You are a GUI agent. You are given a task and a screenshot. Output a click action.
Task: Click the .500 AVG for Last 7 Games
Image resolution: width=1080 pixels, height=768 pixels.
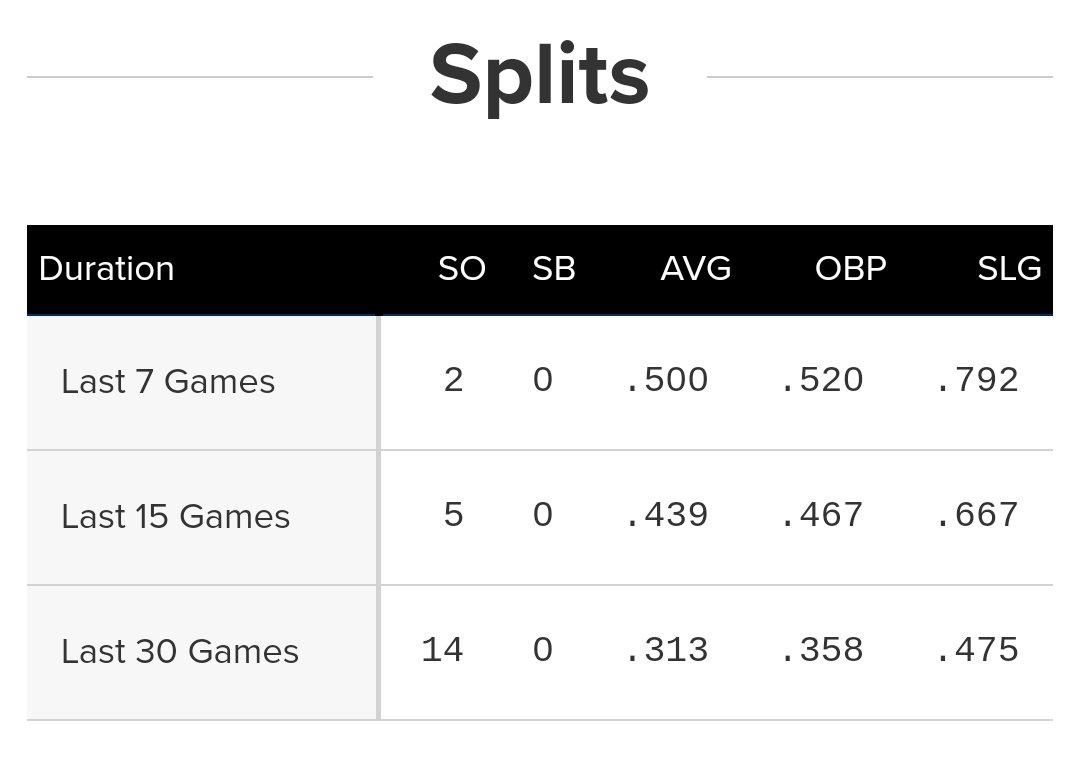click(x=666, y=380)
